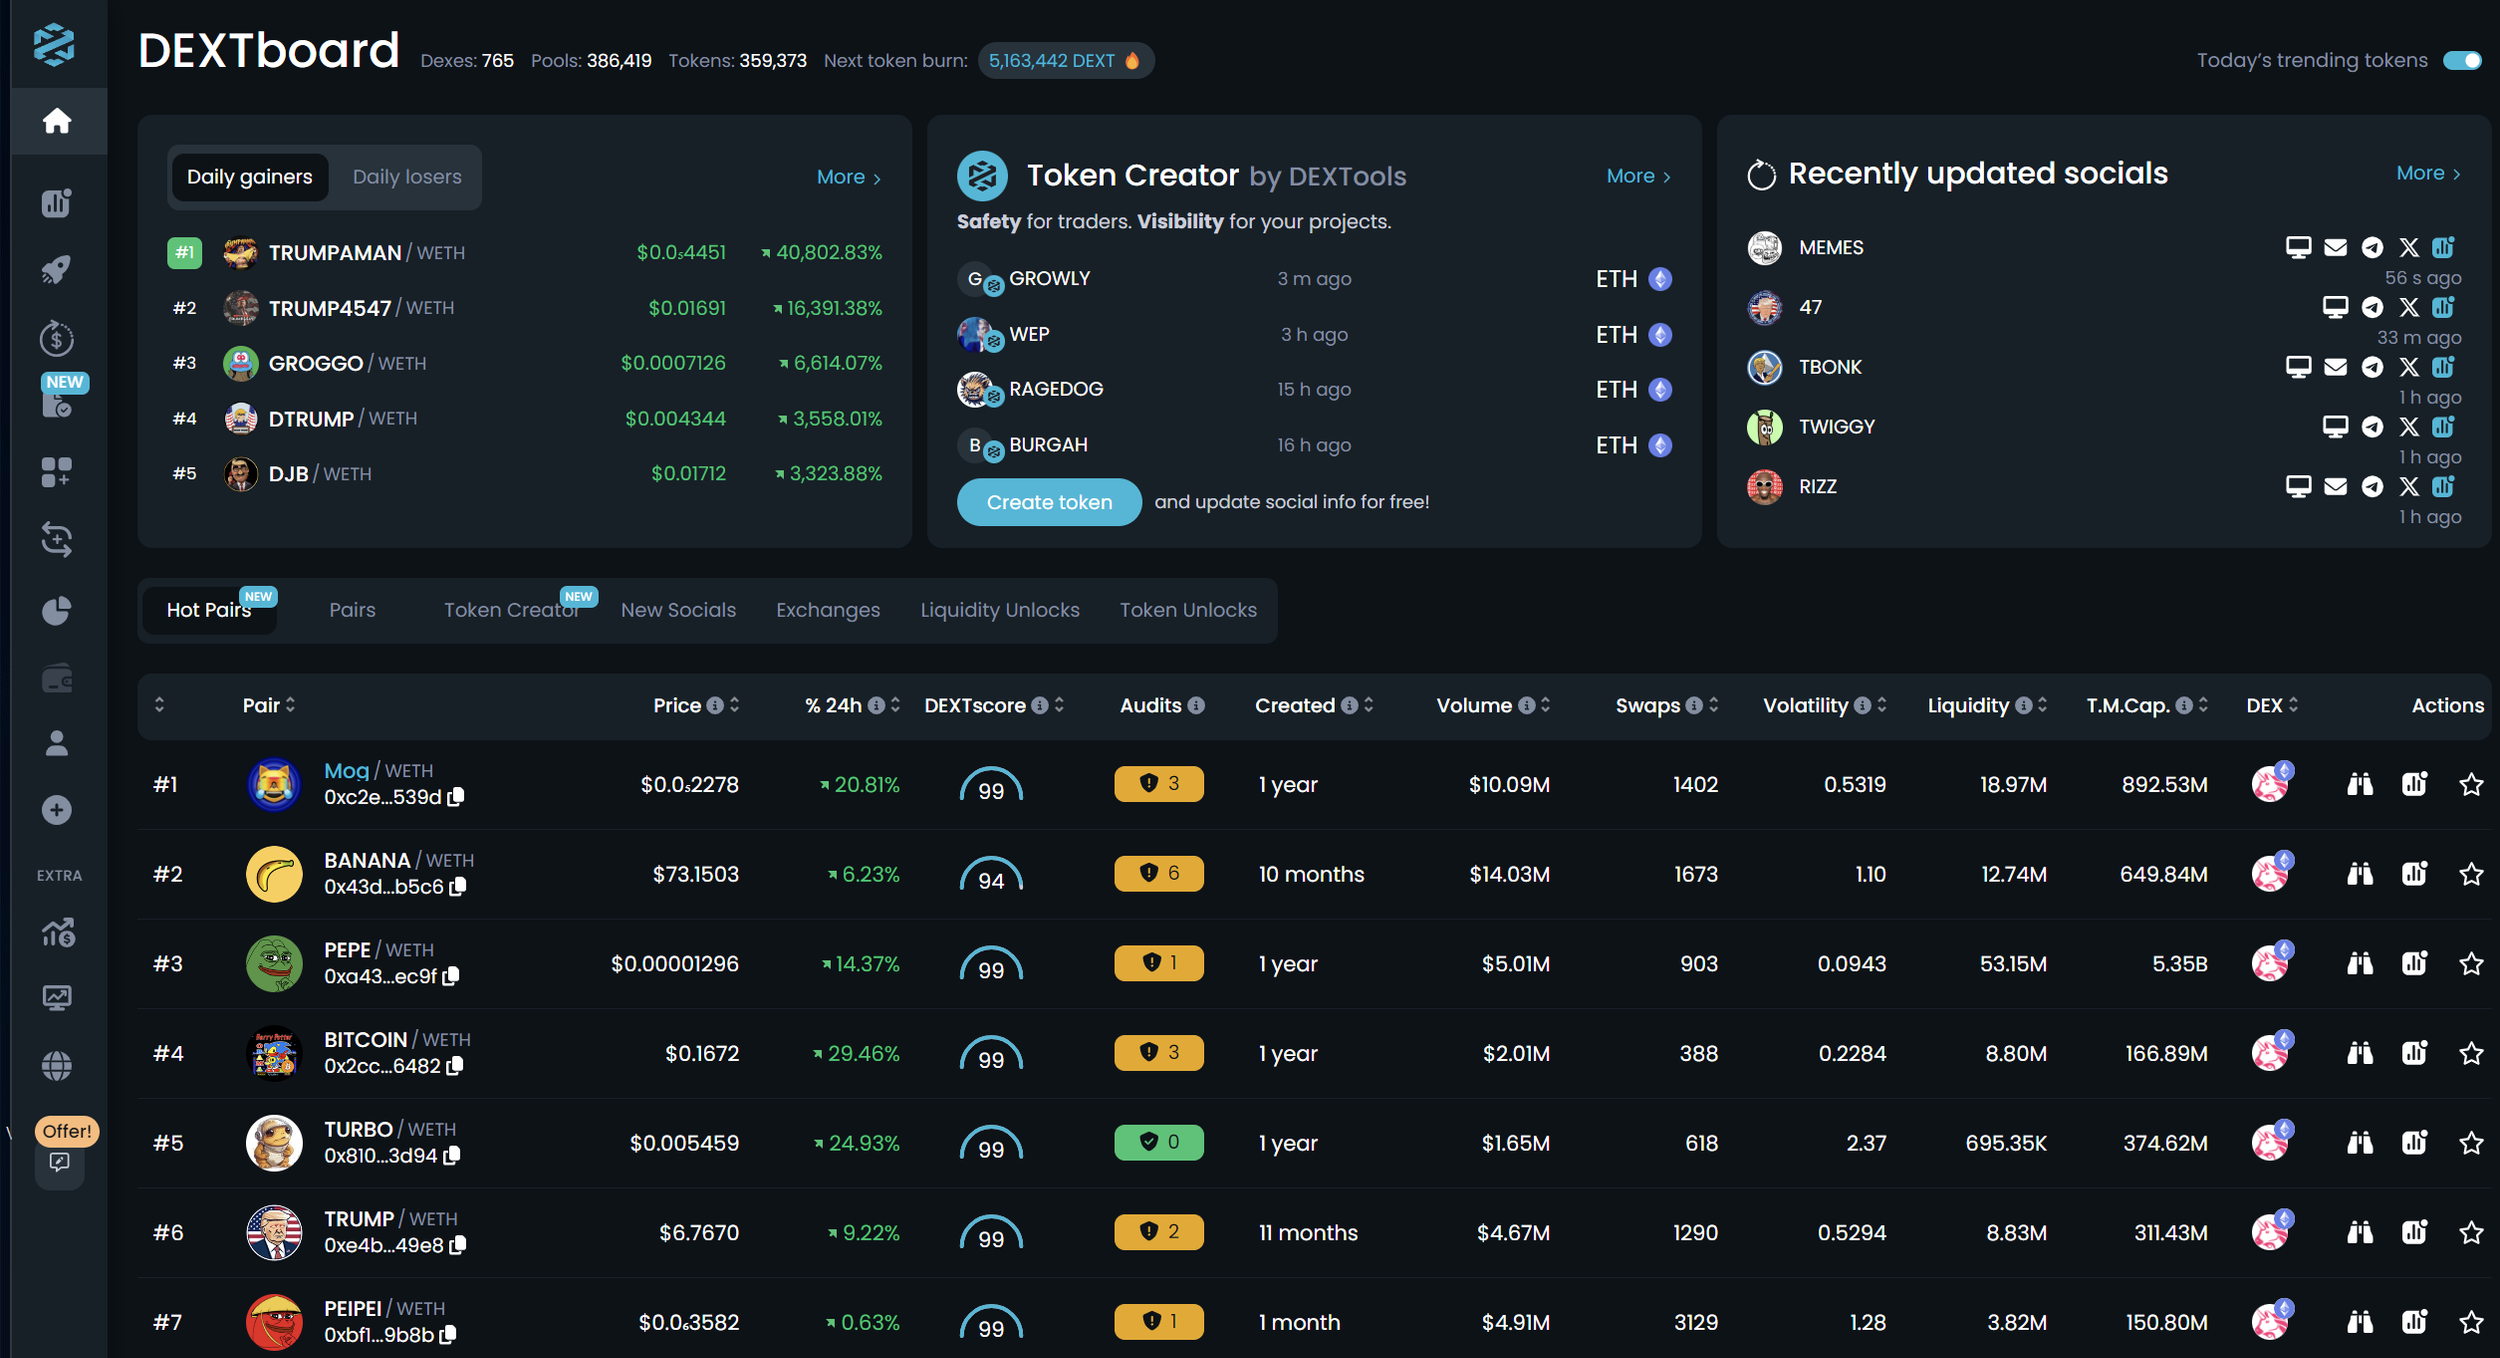Star the Mog pair as favorite
Image resolution: width=2500 pixels, height=1358 pixels.
(2471, 785)
